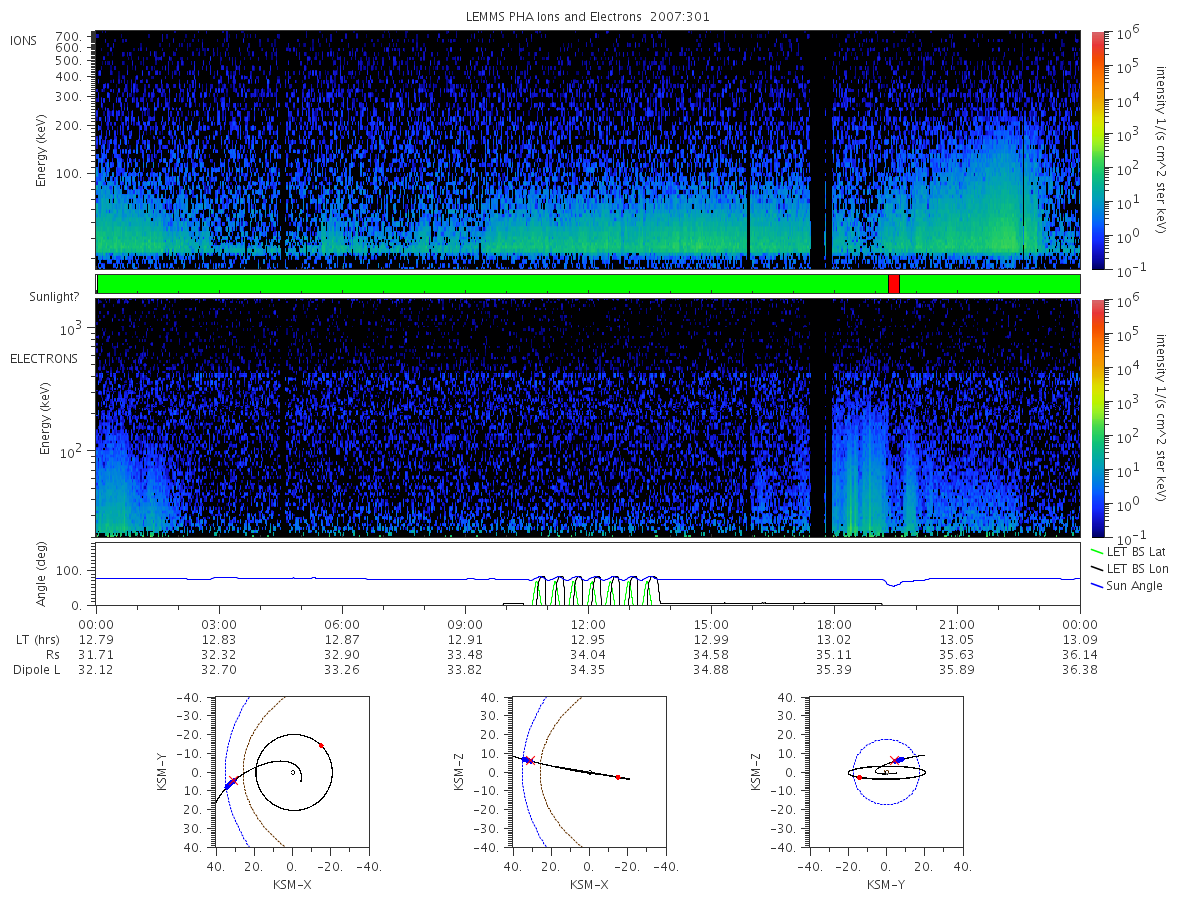Click the ELECTRONS panel label
This screenshot has height=900, width=1200.
(43, 358)
